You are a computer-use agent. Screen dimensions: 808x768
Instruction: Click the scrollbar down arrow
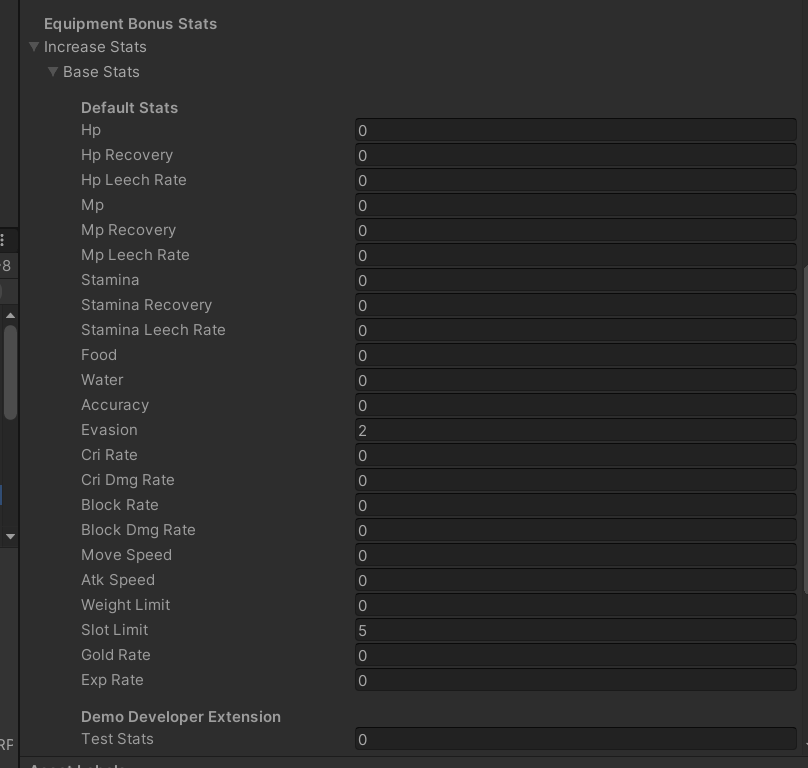point(10,536)
